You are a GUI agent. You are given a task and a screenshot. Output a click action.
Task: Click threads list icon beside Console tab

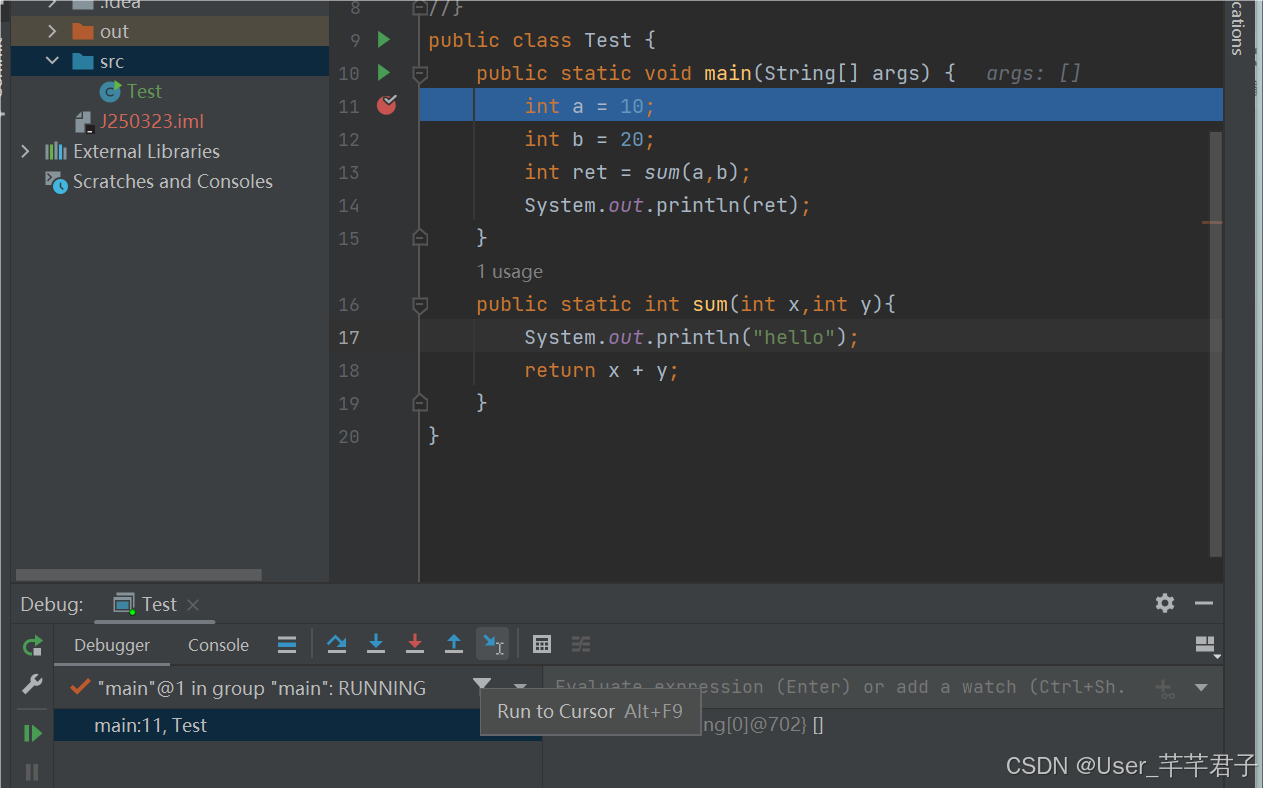pos(287,645)
